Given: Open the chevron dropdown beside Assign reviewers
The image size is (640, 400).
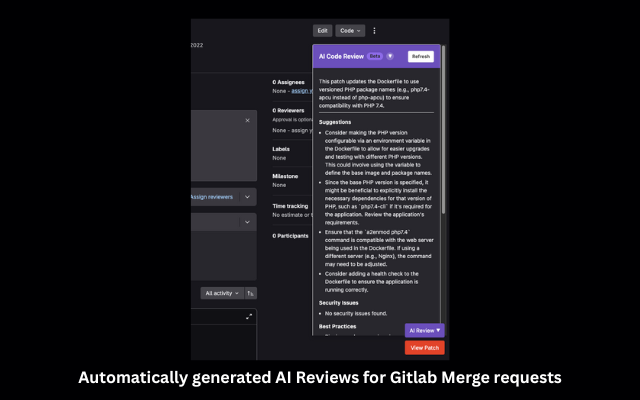Looking at the screenshot, I should [x=247, y=197].
